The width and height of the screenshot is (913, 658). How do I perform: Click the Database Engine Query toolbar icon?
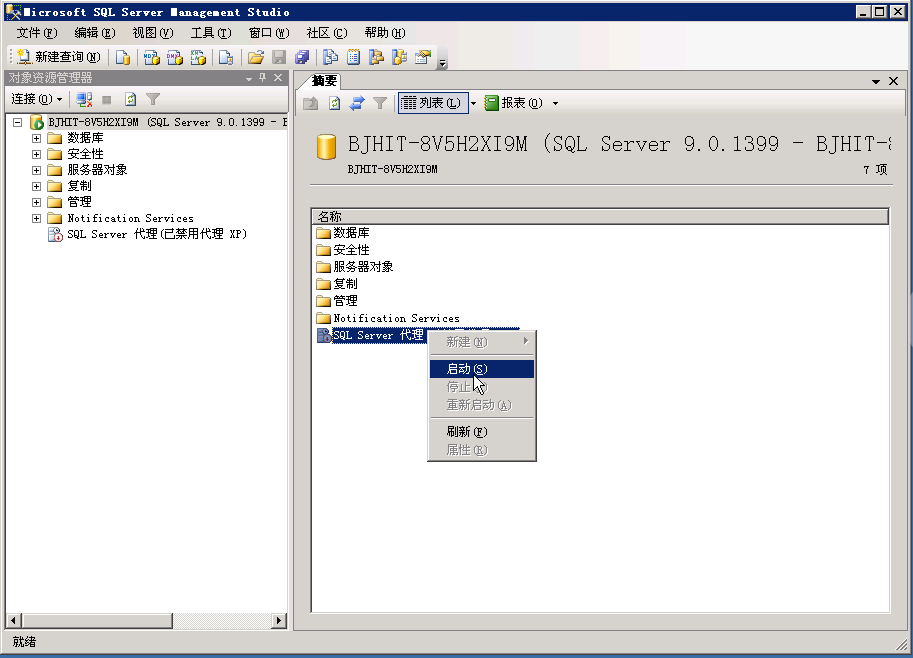pos(122,56)
